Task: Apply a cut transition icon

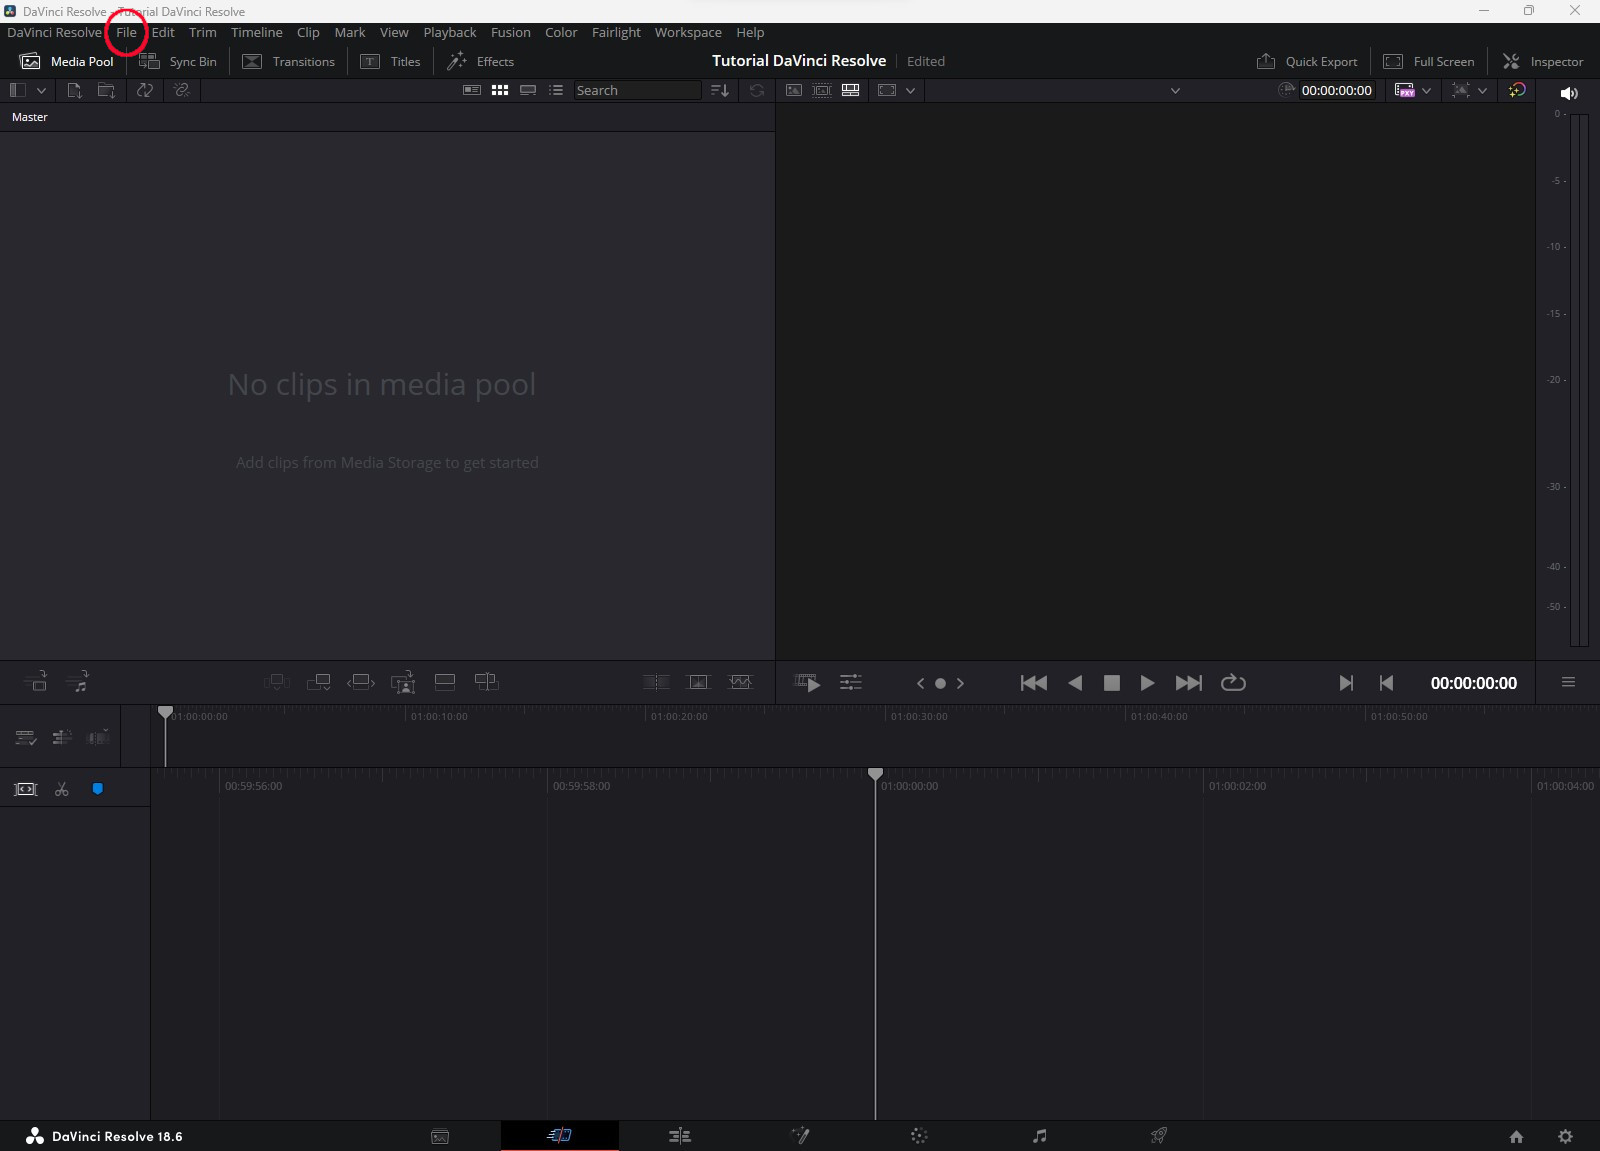Action: [x=656, y=682]
